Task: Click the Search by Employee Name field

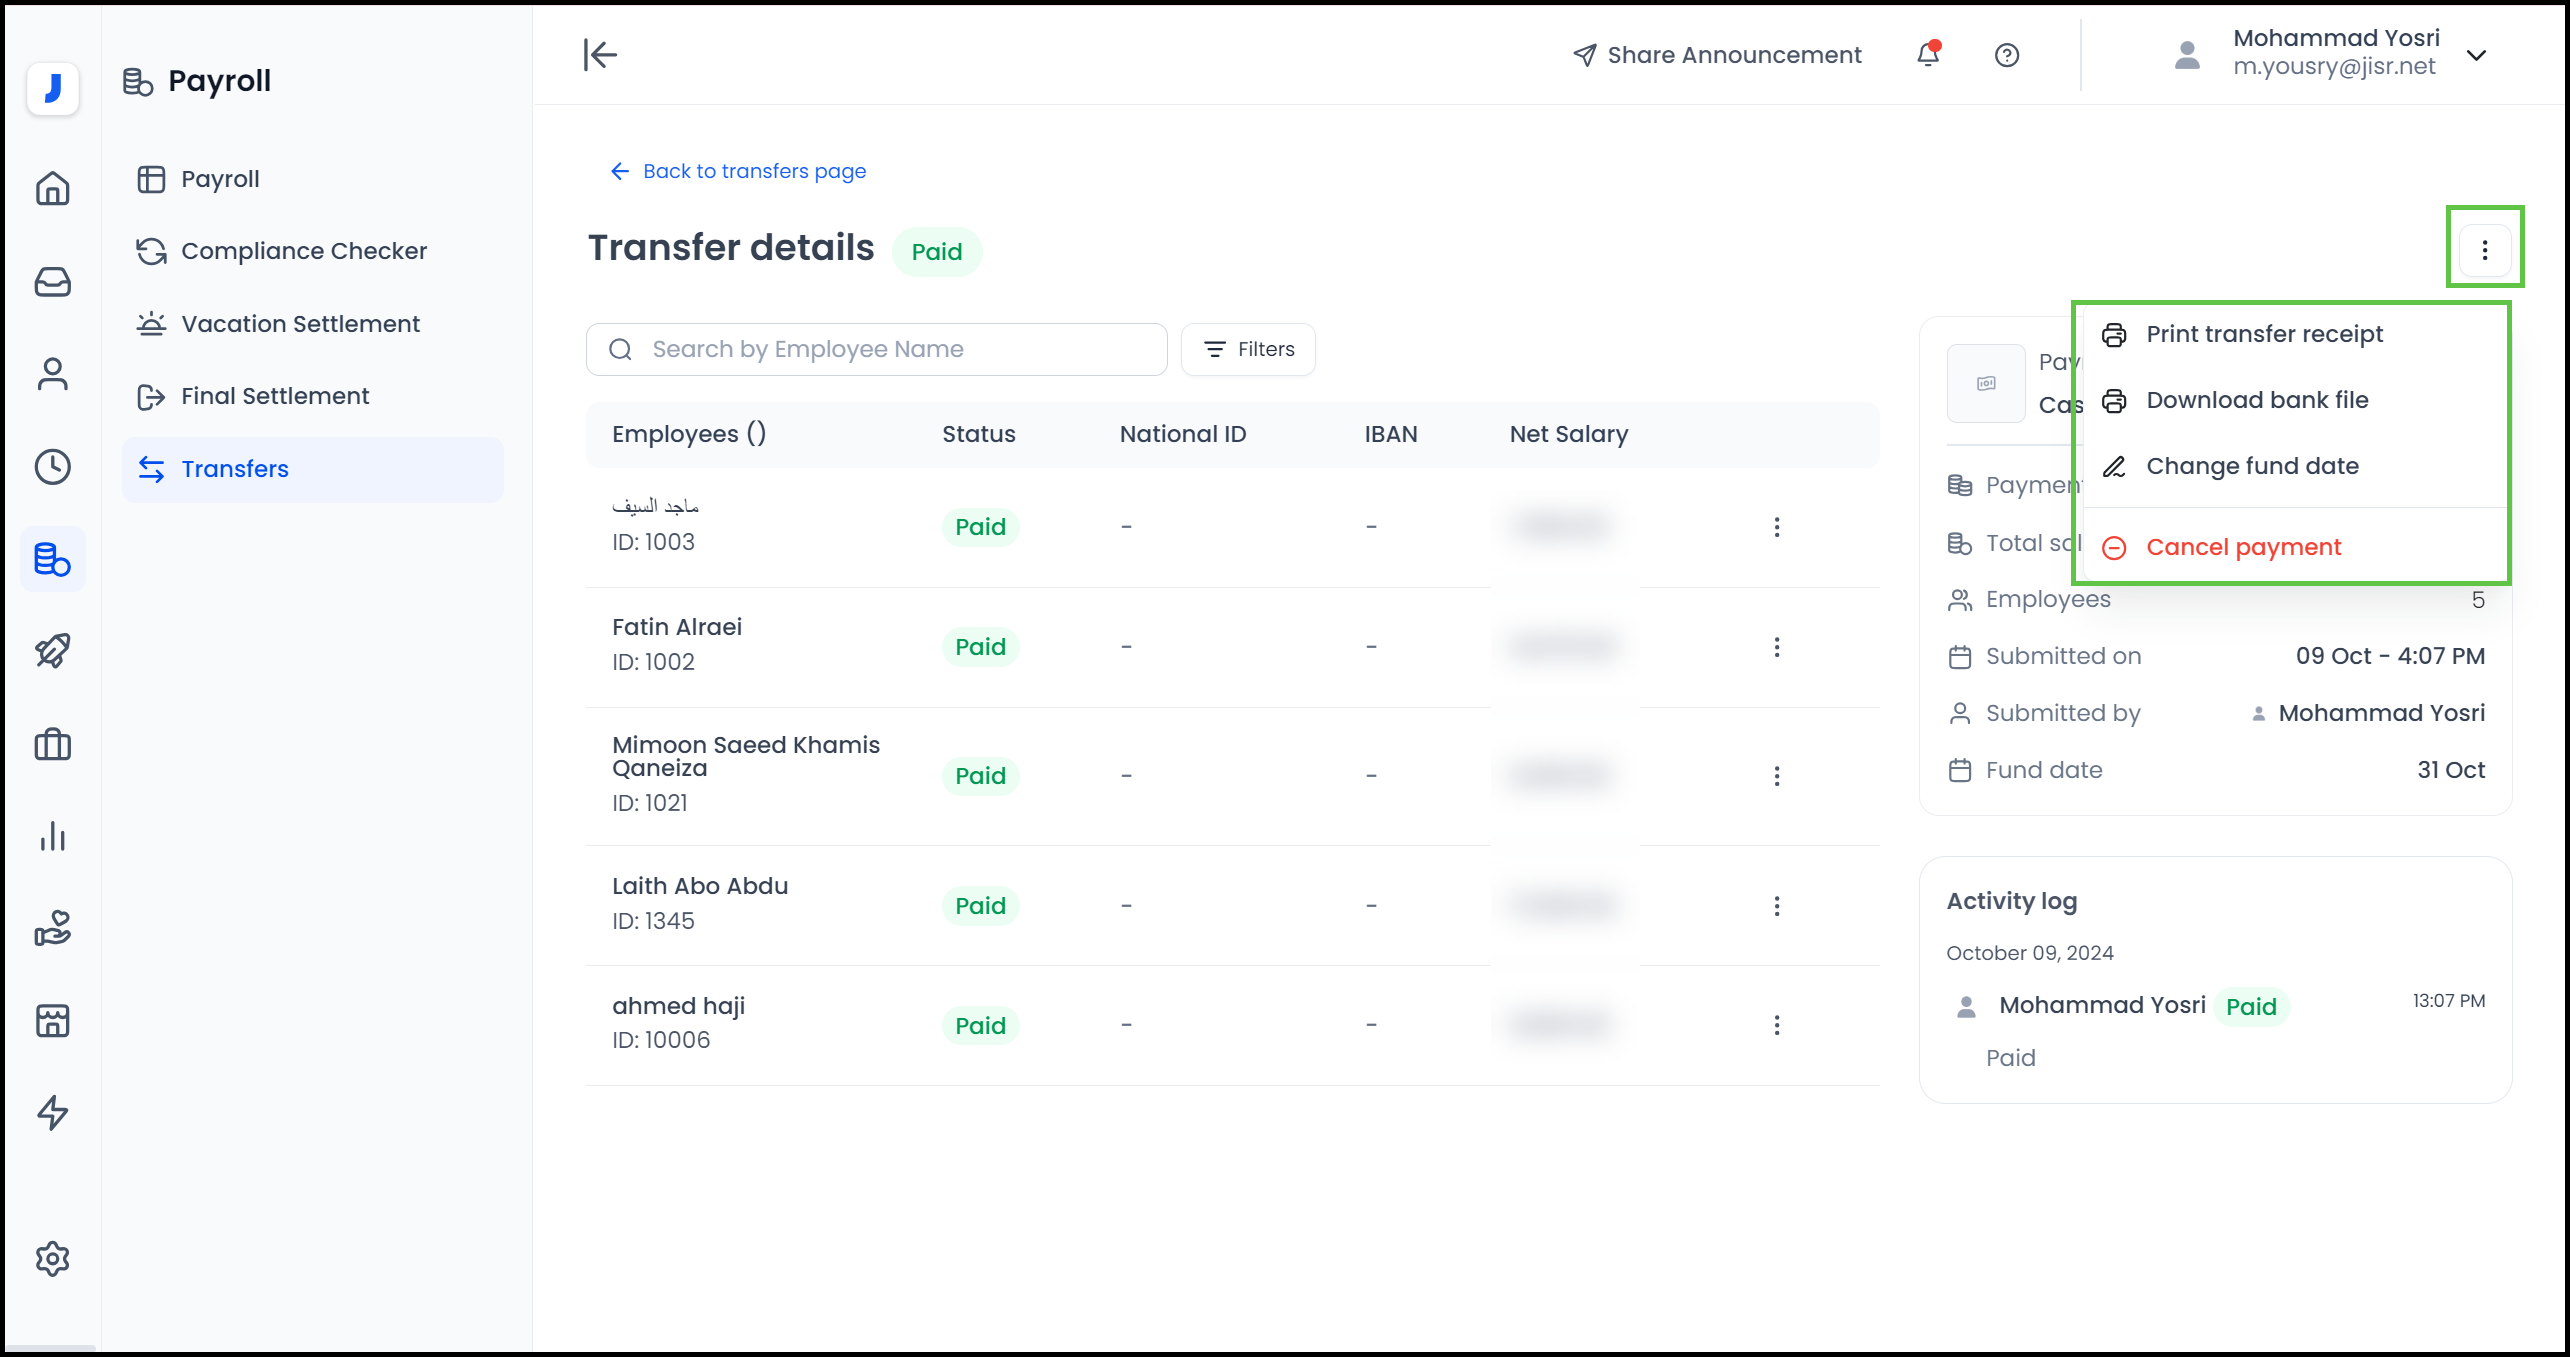Action: (x=875, y=349)
